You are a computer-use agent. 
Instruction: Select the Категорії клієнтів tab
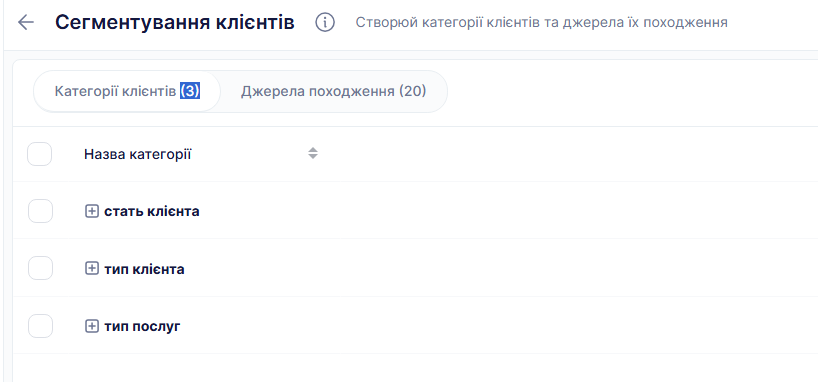coord(127,92)
